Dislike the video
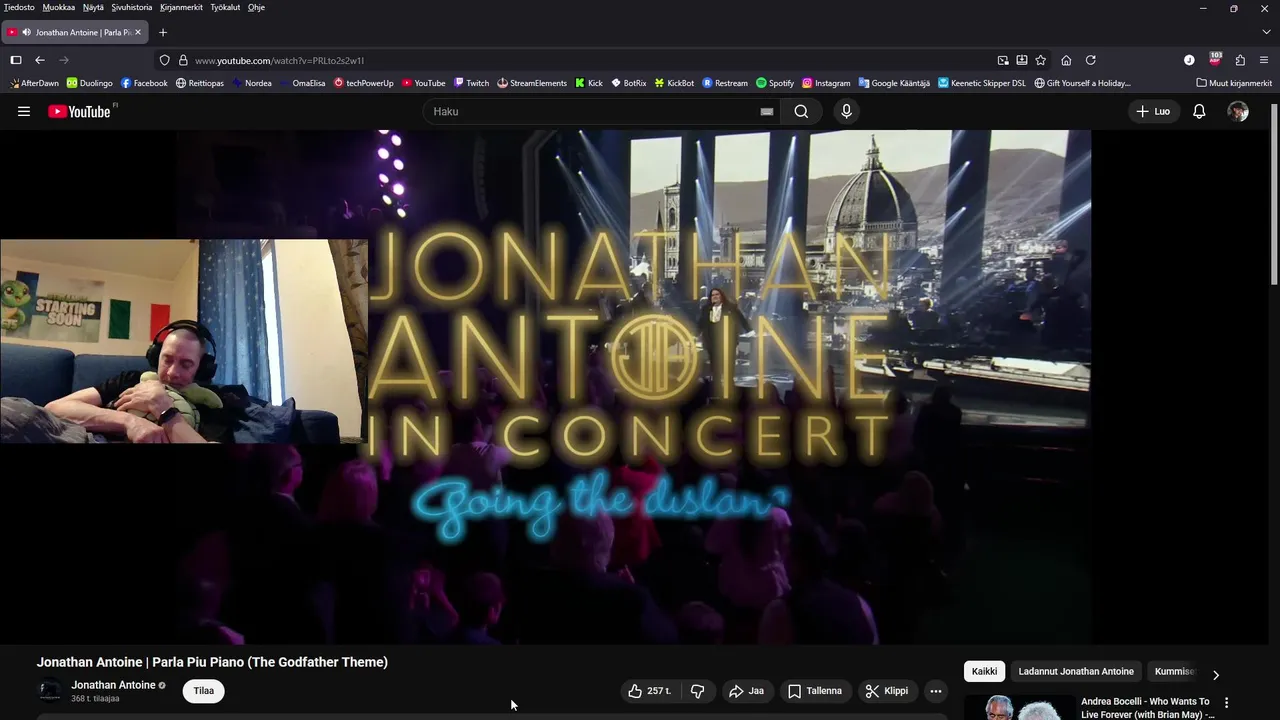 click(x=698, y=691)
